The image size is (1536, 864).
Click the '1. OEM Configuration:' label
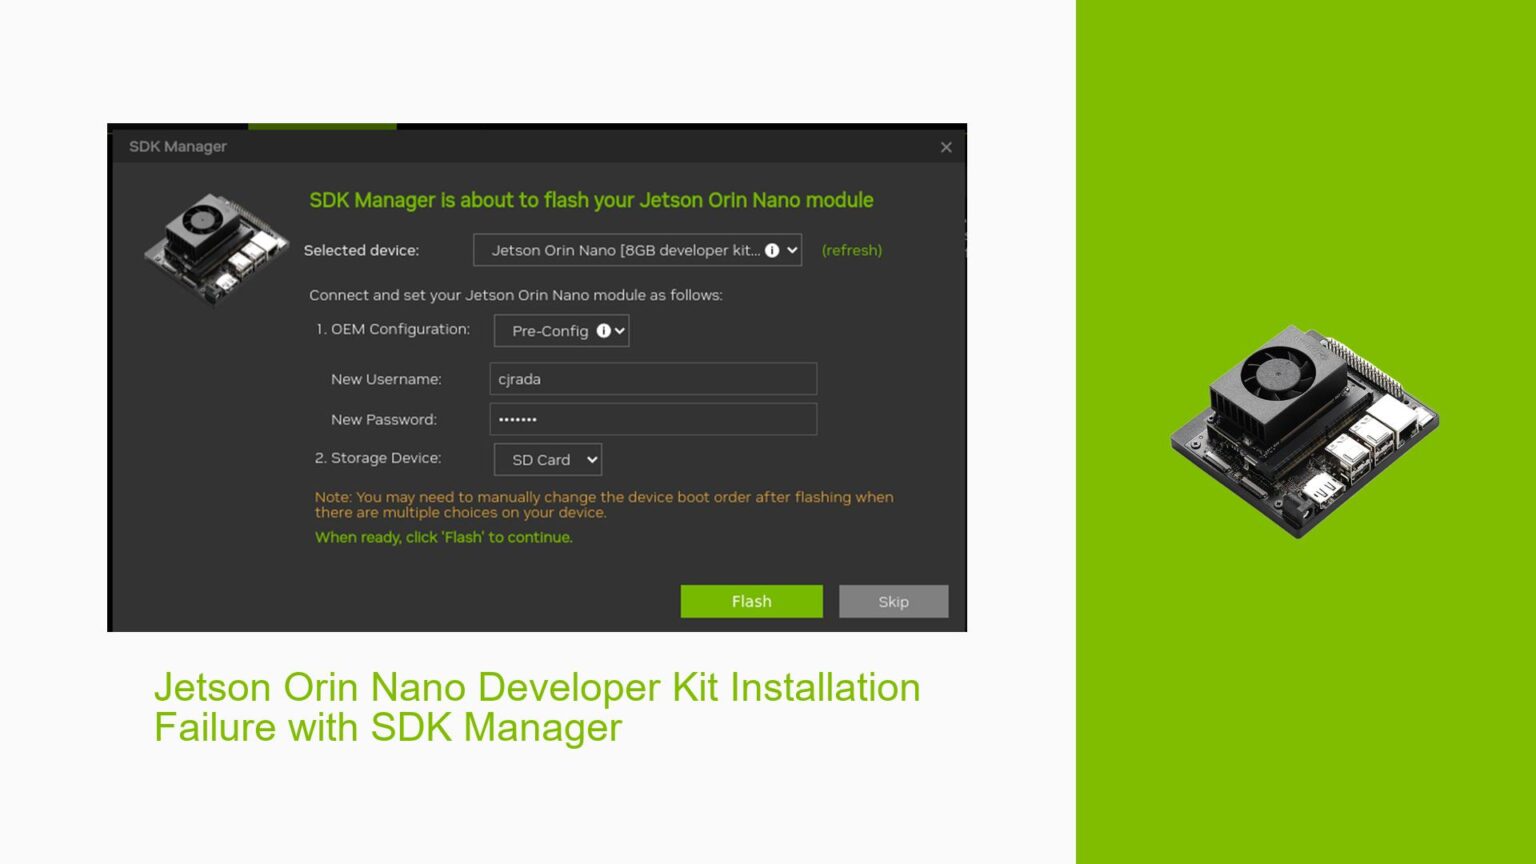393,329
